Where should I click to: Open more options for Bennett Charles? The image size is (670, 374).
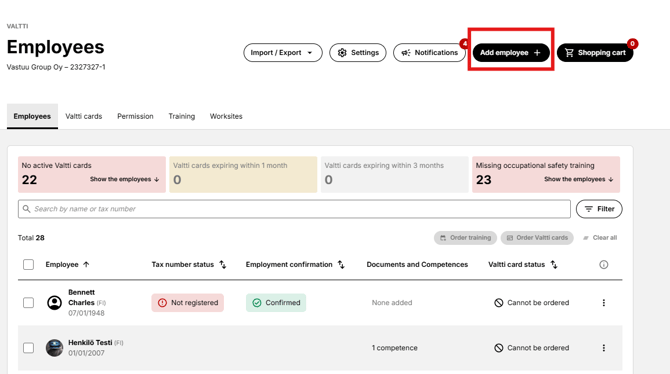click(x=604, y=303)
